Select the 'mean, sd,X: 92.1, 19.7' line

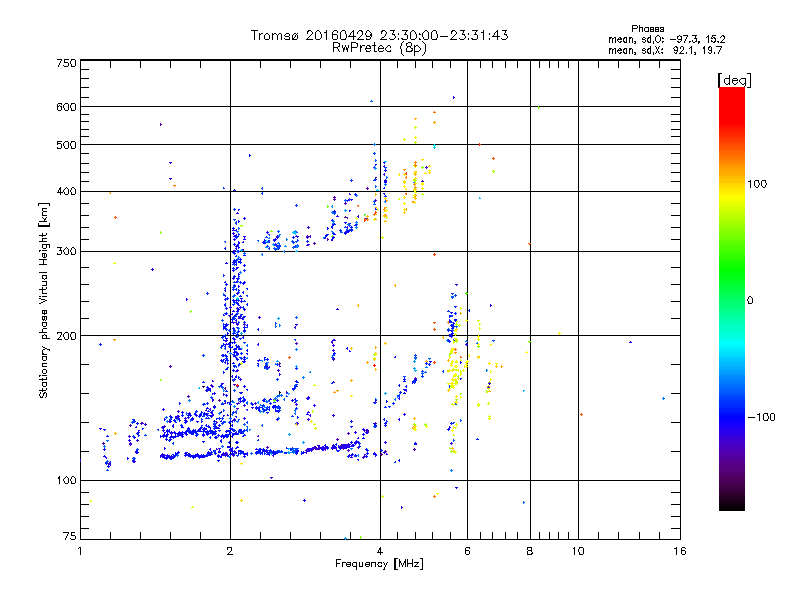(665, 50)
